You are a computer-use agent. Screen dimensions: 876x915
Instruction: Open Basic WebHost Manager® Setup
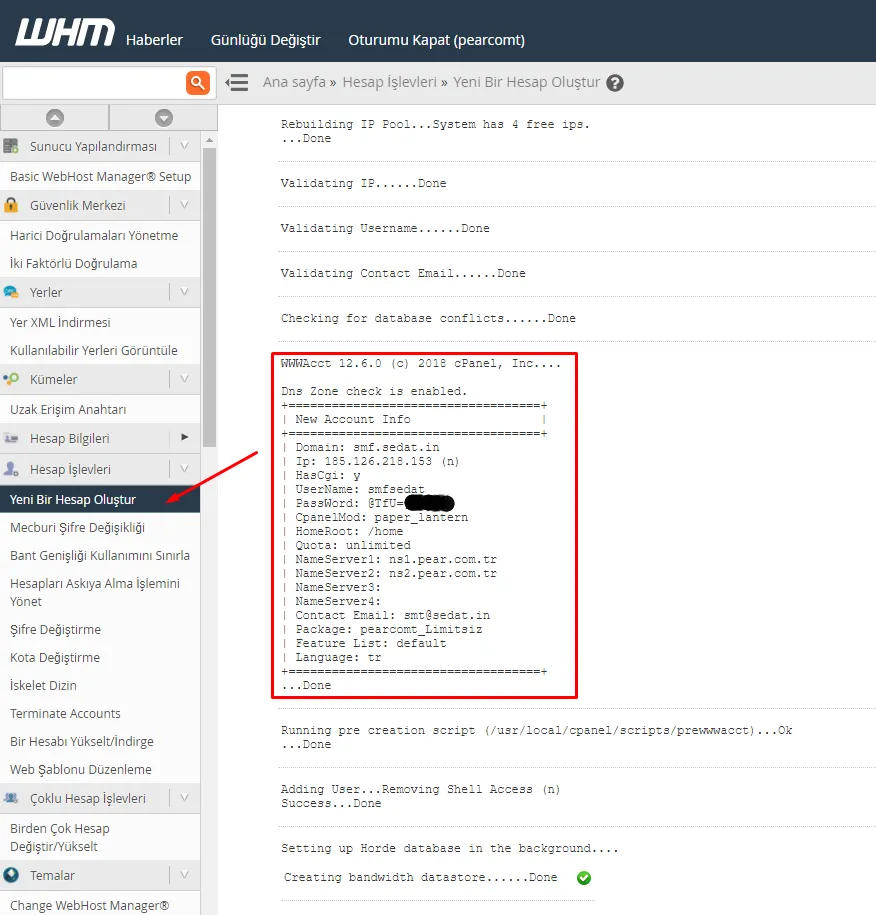pos(100,176)
